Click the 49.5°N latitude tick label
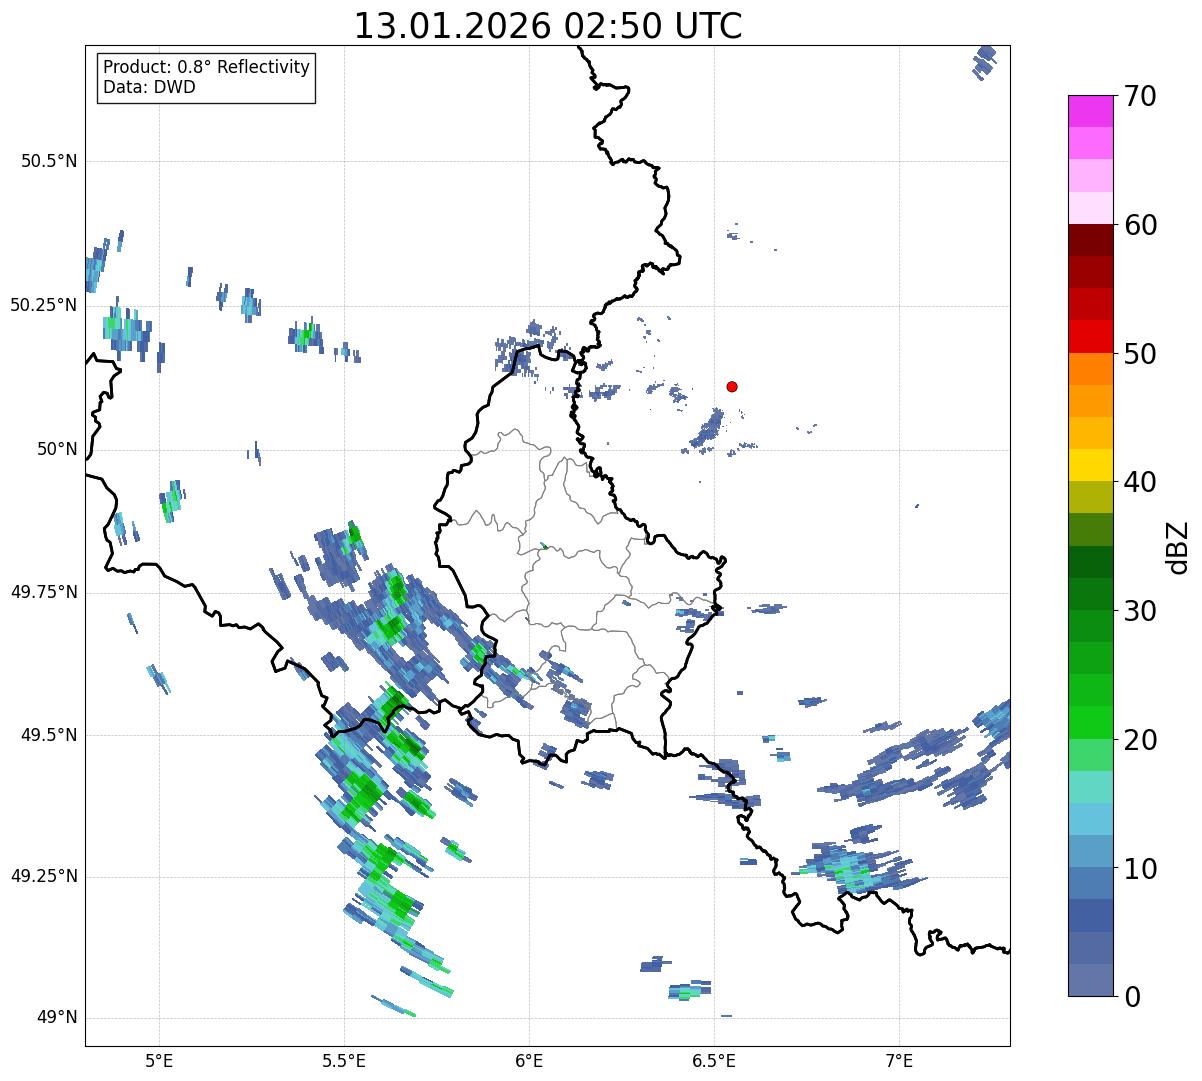The height and width of the screenshot is (1081, 1202). pyautogui.click(x=49, y=735)
